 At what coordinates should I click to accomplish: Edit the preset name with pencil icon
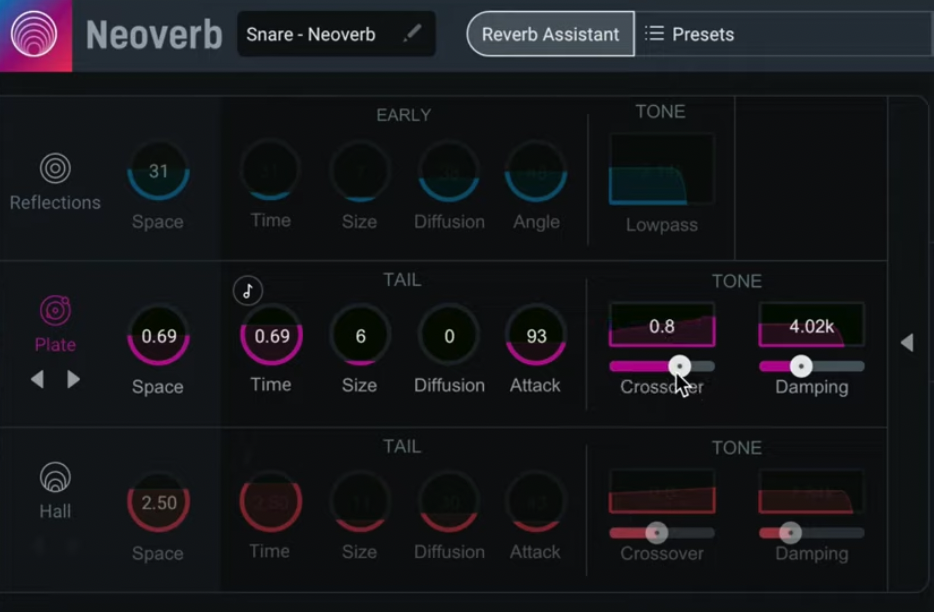click(x=412, y=33)
